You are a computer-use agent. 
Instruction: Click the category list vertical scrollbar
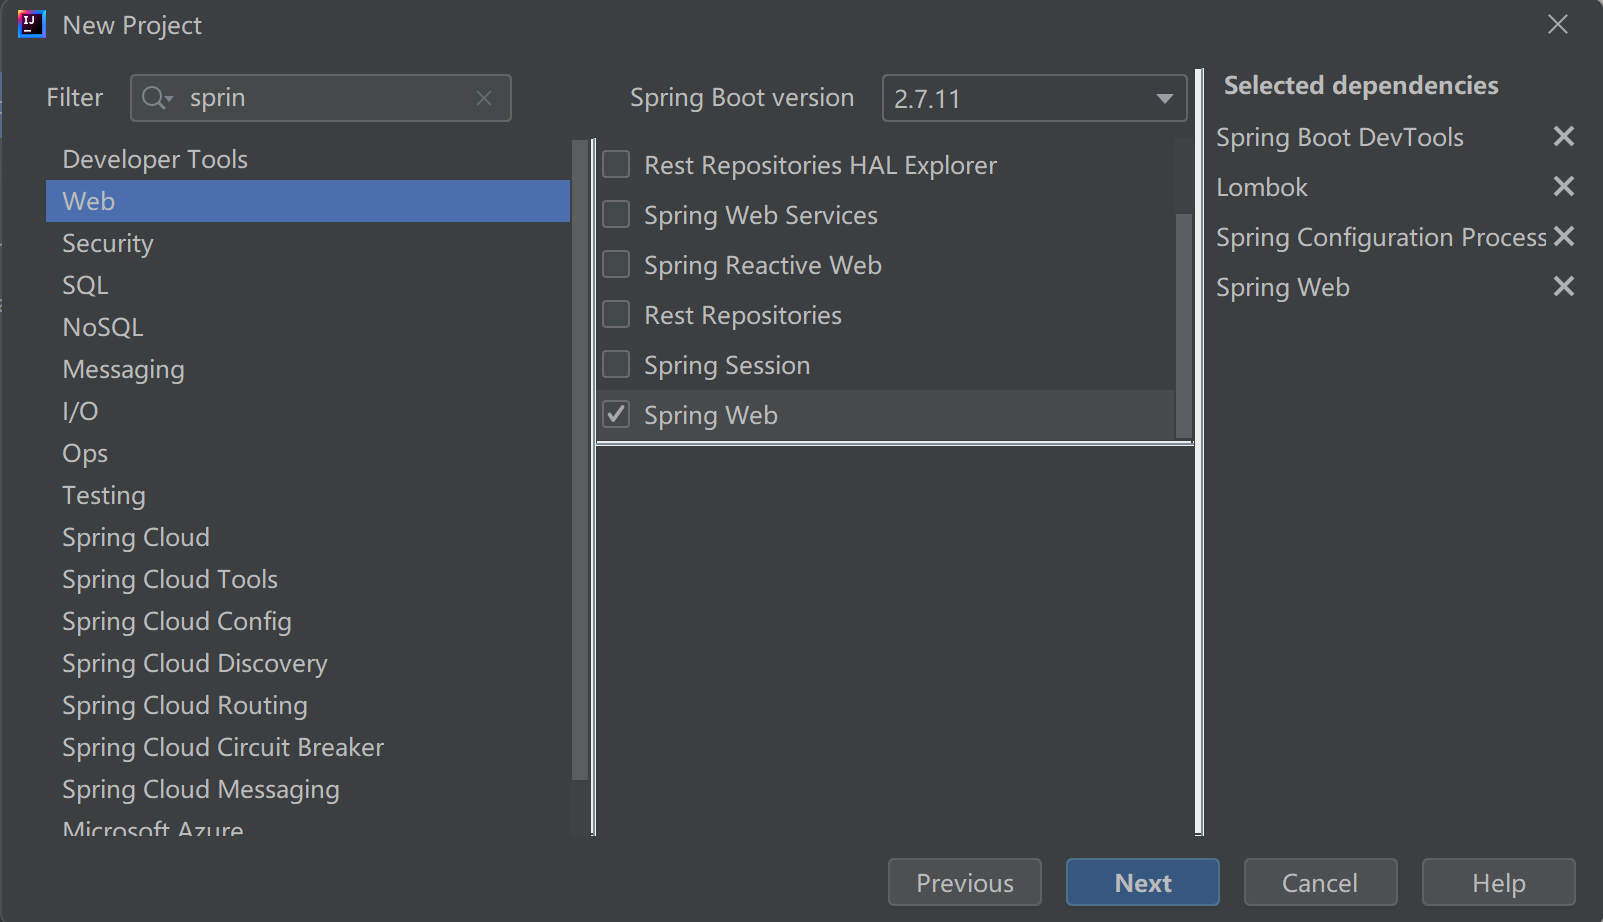[x=580, y=460]
